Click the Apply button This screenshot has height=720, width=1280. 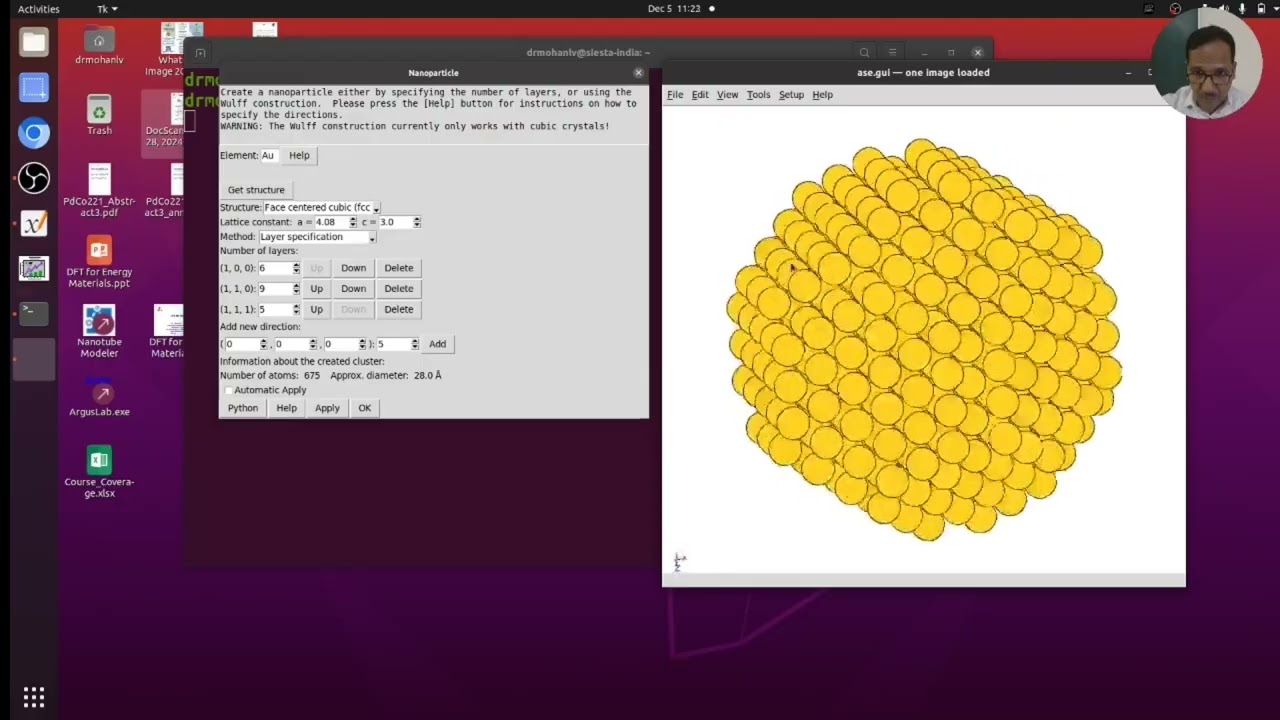pos(327,408)
